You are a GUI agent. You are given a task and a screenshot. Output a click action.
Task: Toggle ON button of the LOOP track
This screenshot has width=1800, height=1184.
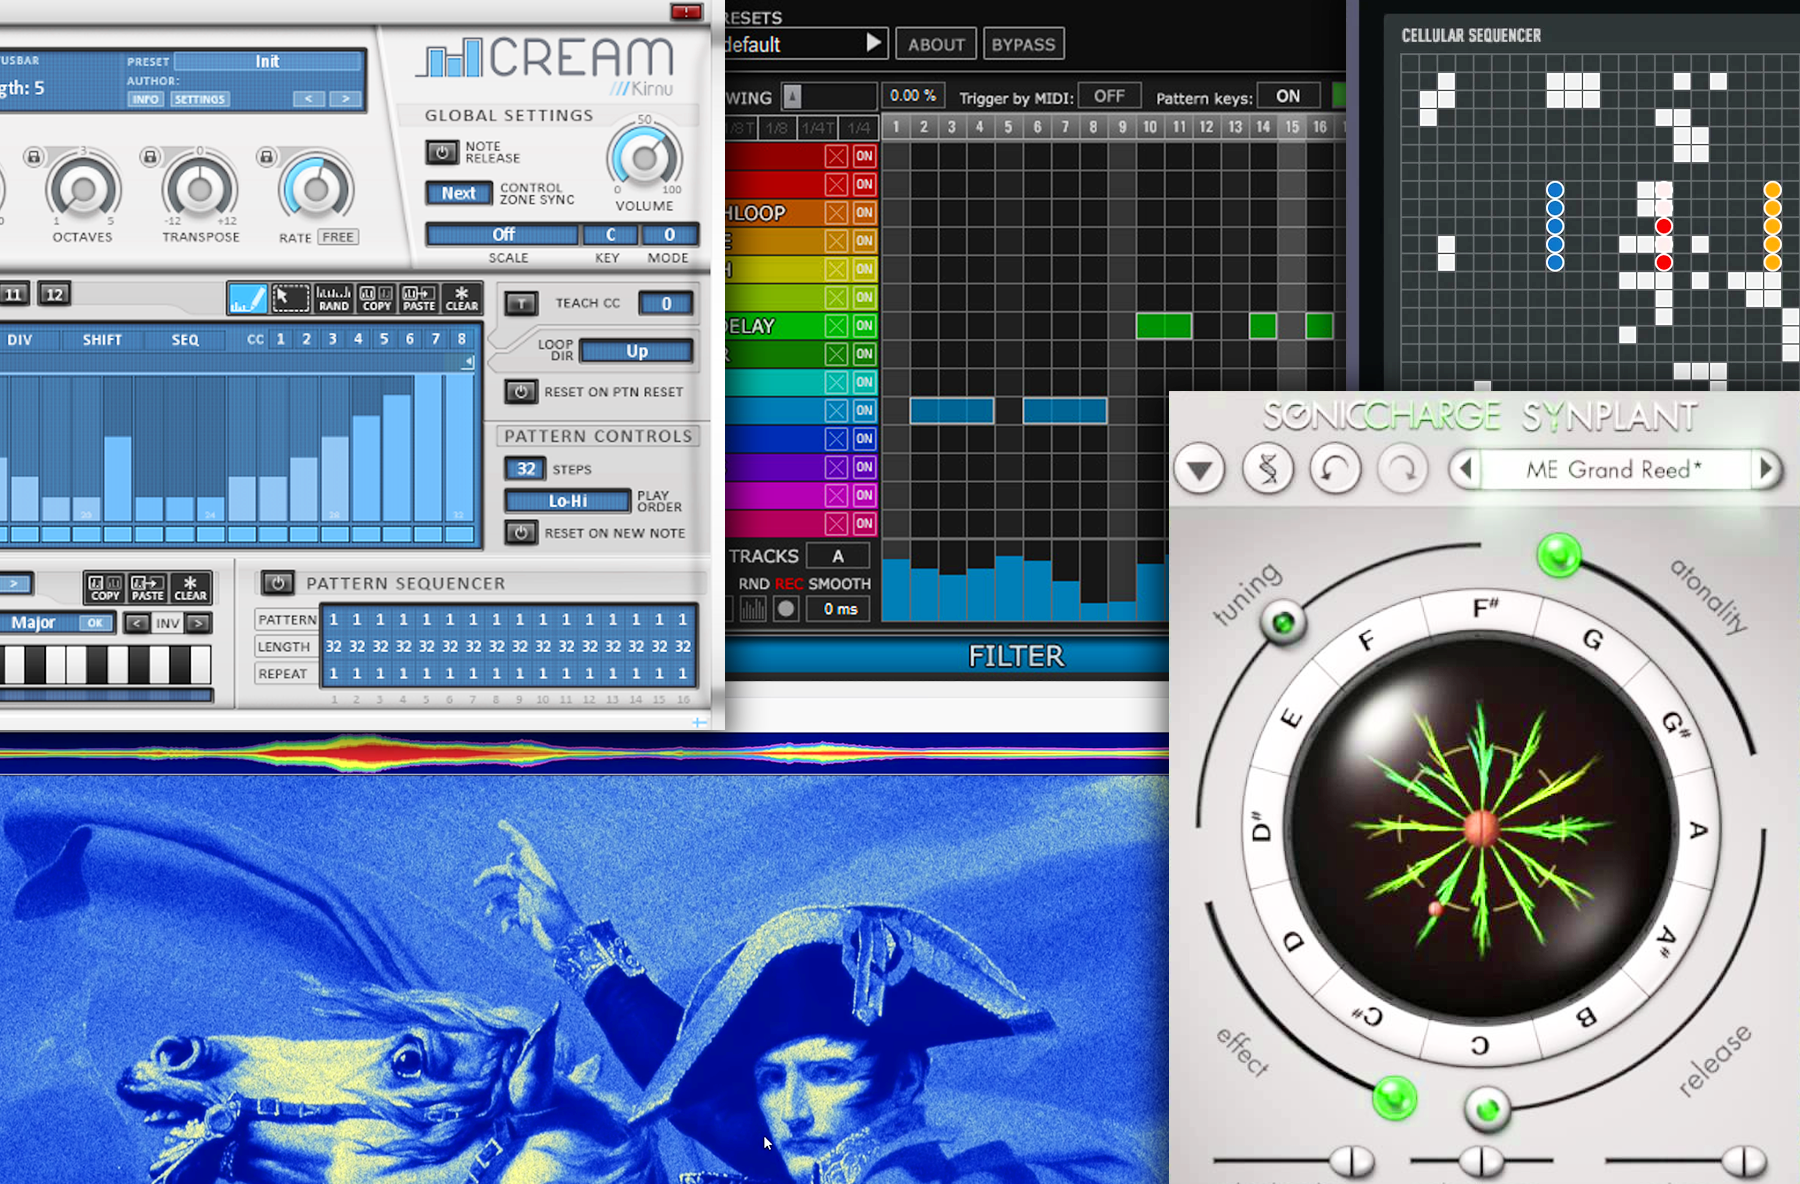864,212
